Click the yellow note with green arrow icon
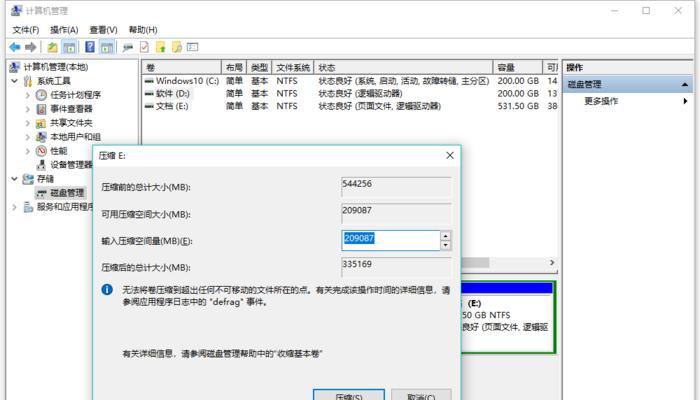Screen dimensions: 700x400 coord(161,47)
